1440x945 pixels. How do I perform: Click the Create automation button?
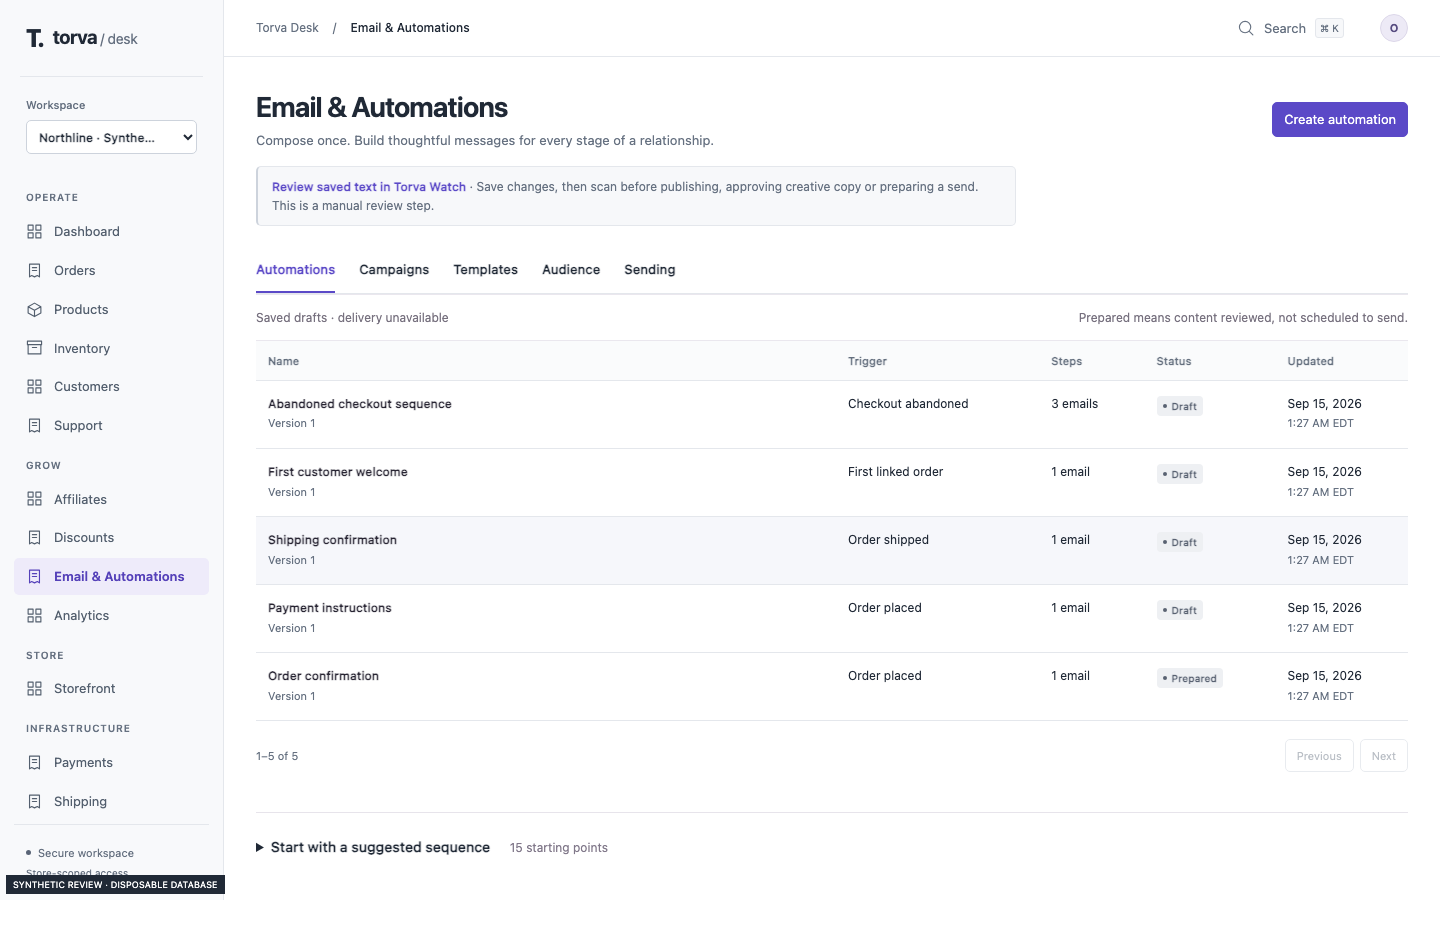tap(1339, 120)
